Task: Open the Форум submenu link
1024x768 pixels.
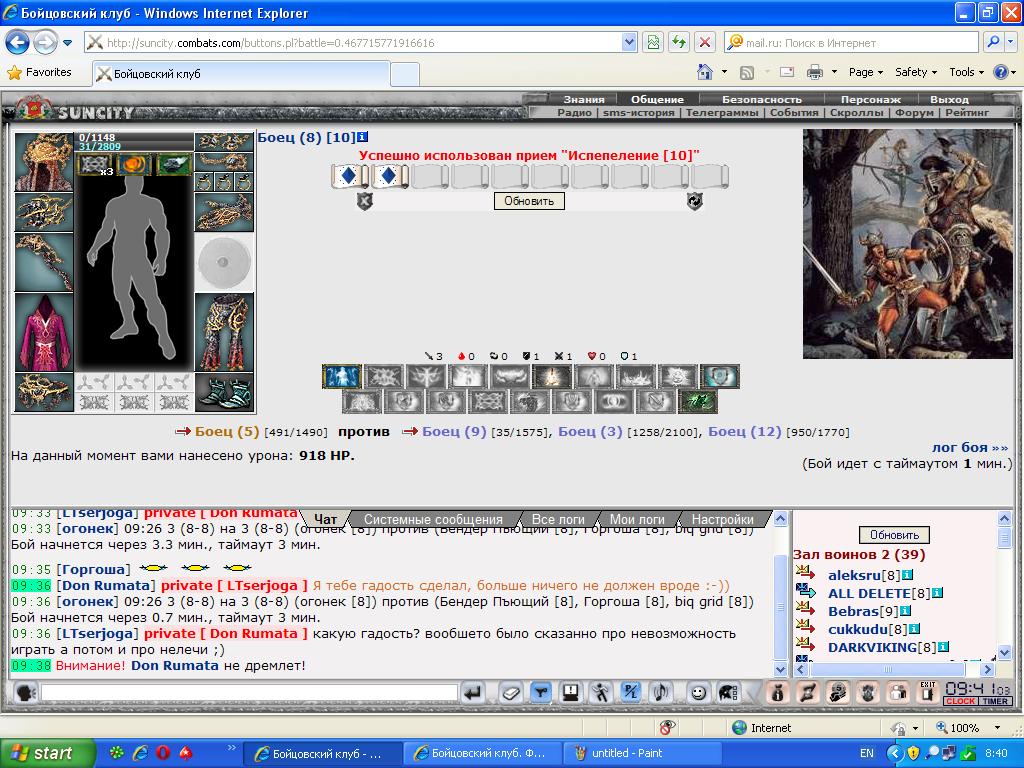Action: [914, 112]
